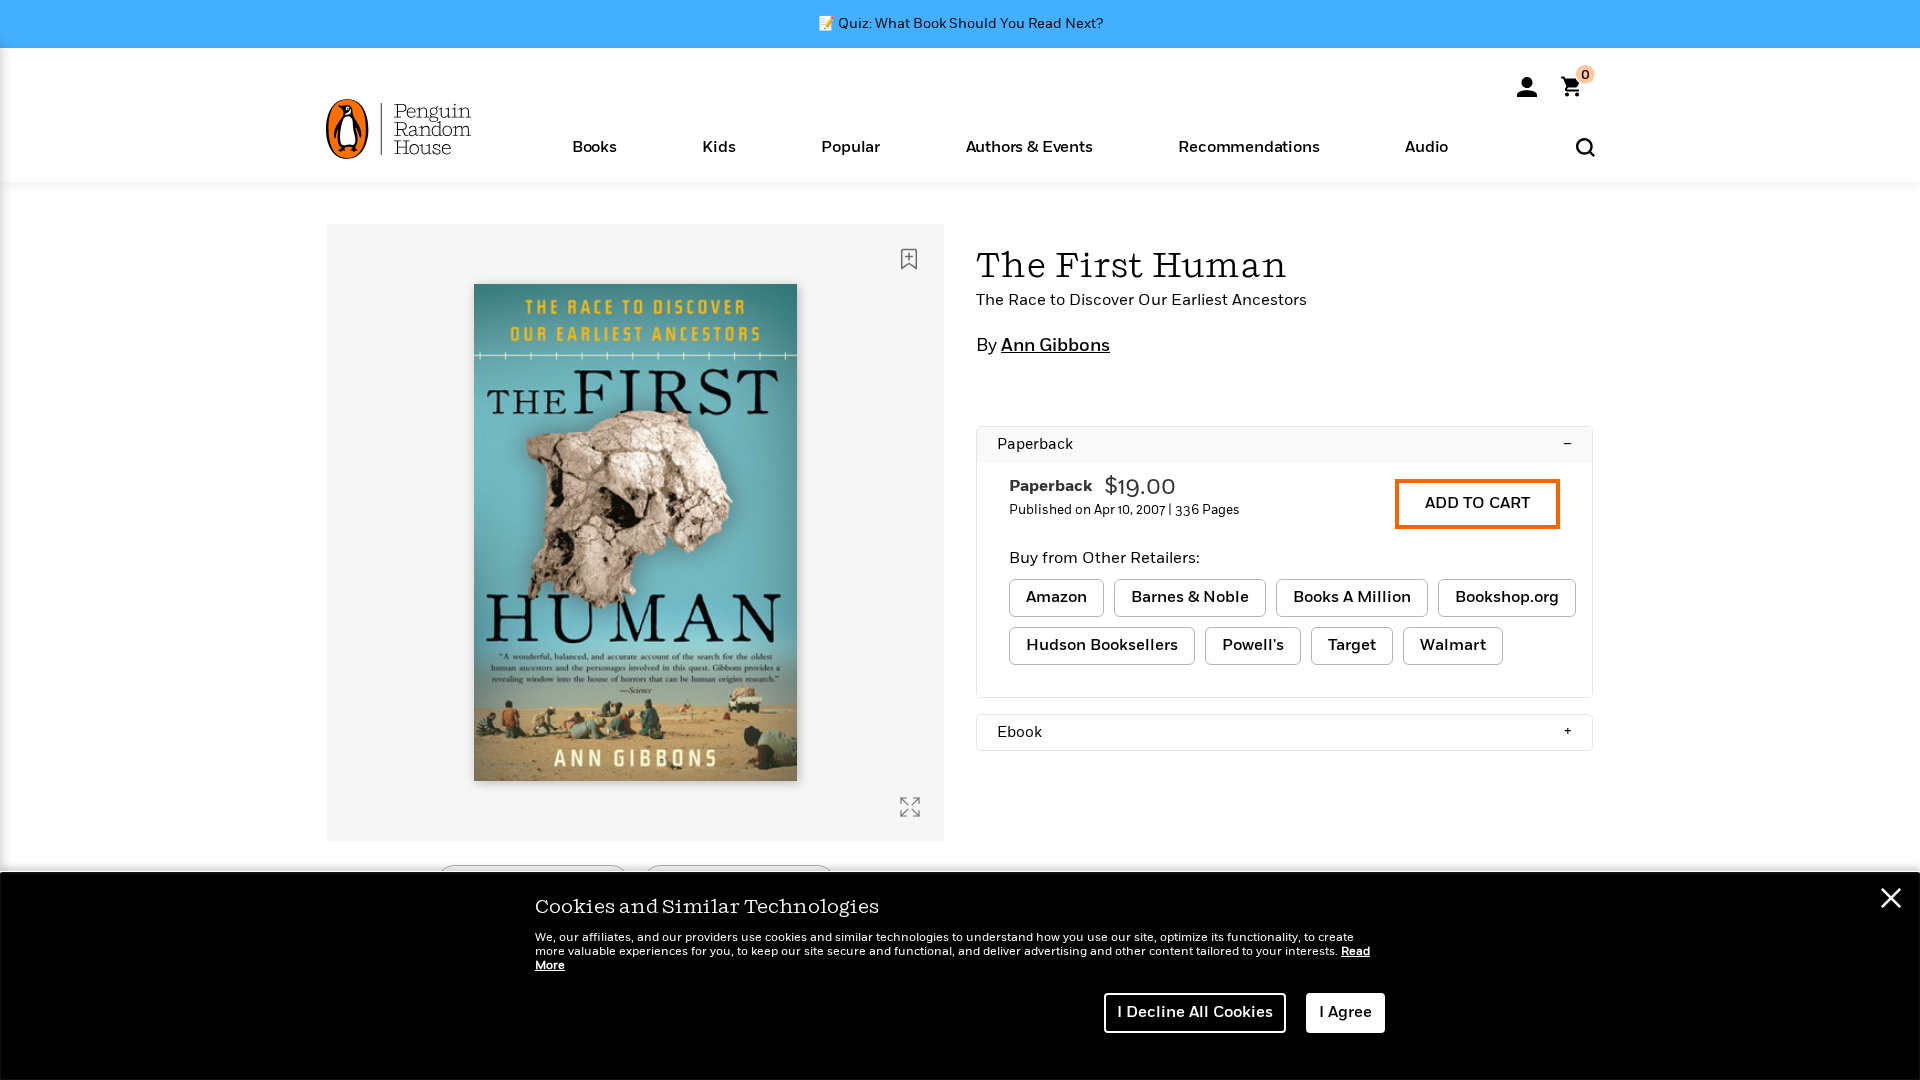Click the title 'The First Human'
Screen dimensions: 1920x1080
tap(1131, 266)
